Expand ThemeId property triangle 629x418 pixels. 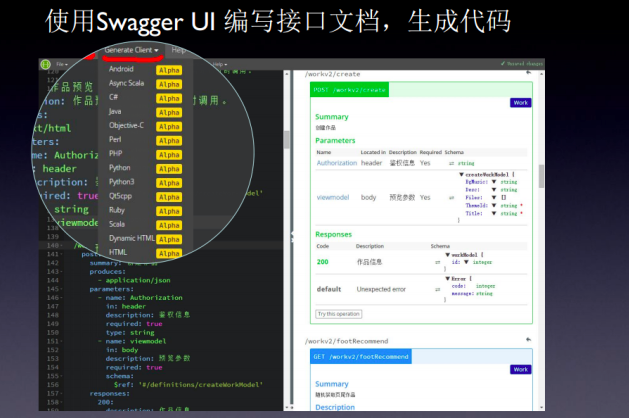[494, 205]
